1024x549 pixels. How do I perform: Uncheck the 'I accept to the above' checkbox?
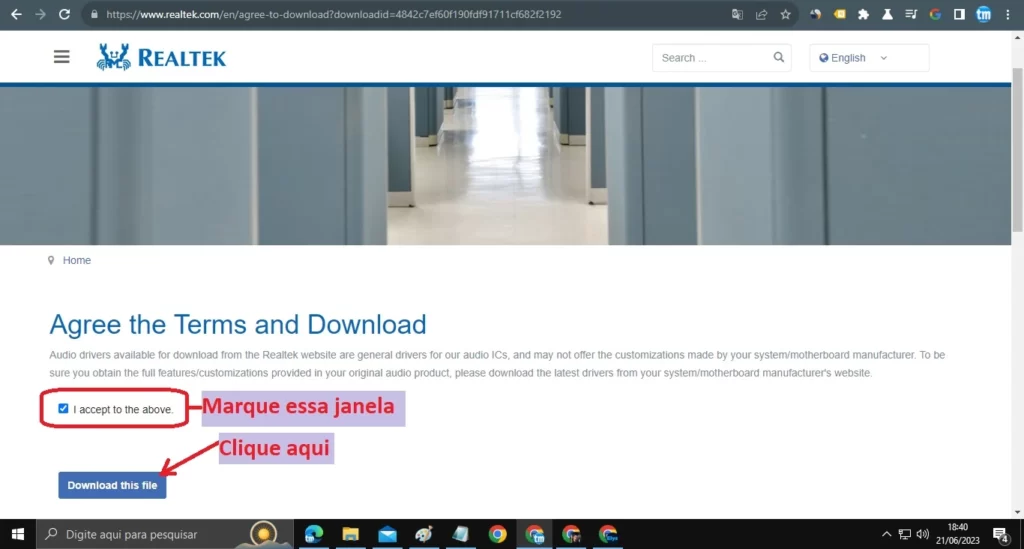click(63, 409)
